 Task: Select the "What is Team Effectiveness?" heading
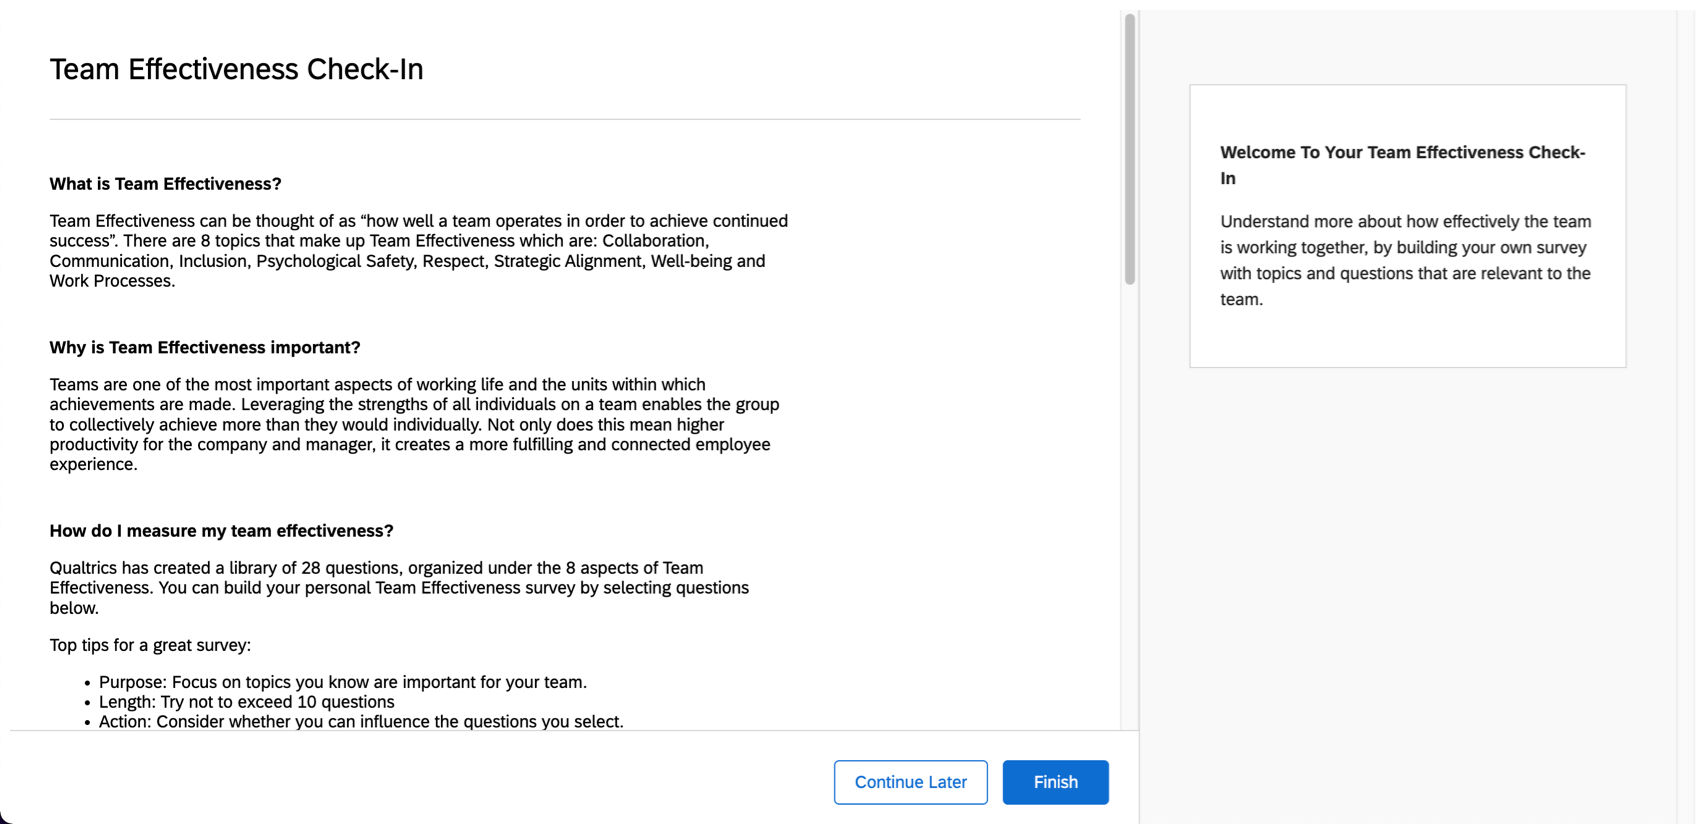tap(166, 184)
